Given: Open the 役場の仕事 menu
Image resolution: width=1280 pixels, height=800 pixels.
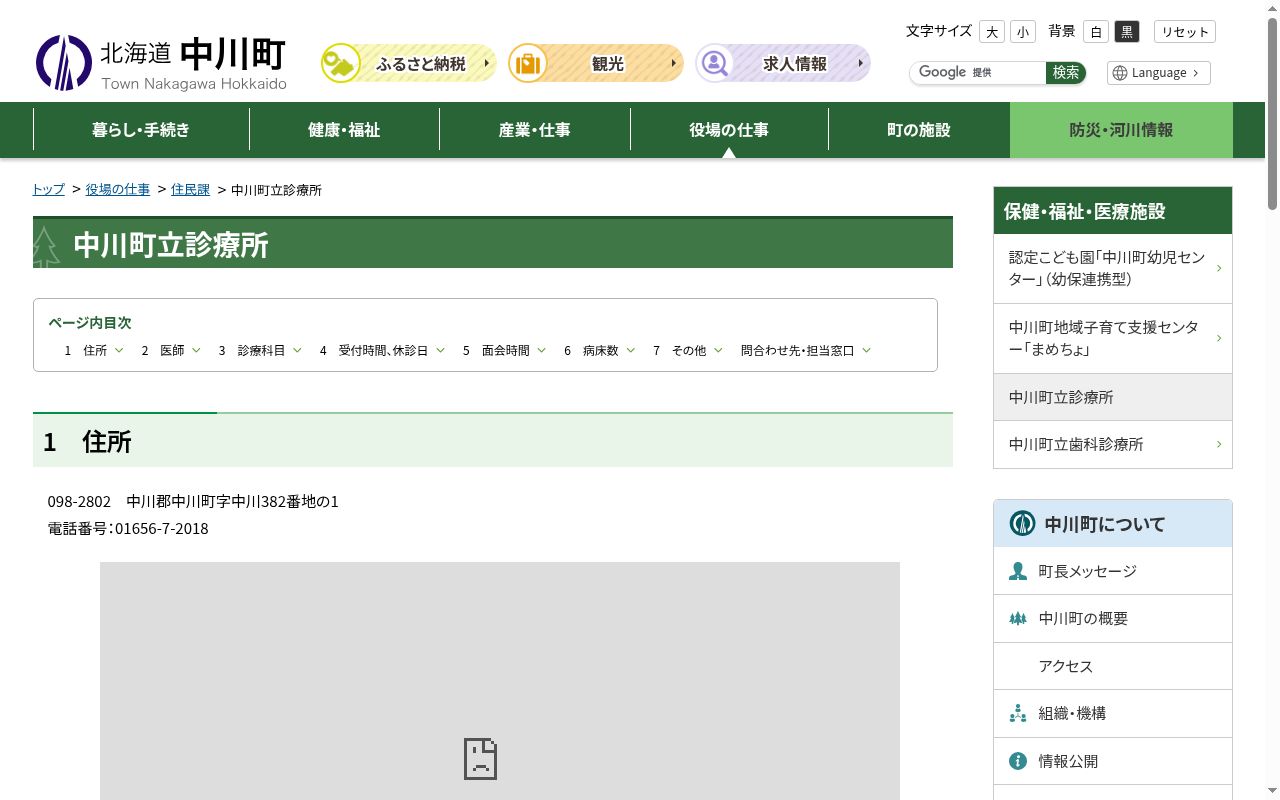Looking at the screenshot, I should point(729,130).
